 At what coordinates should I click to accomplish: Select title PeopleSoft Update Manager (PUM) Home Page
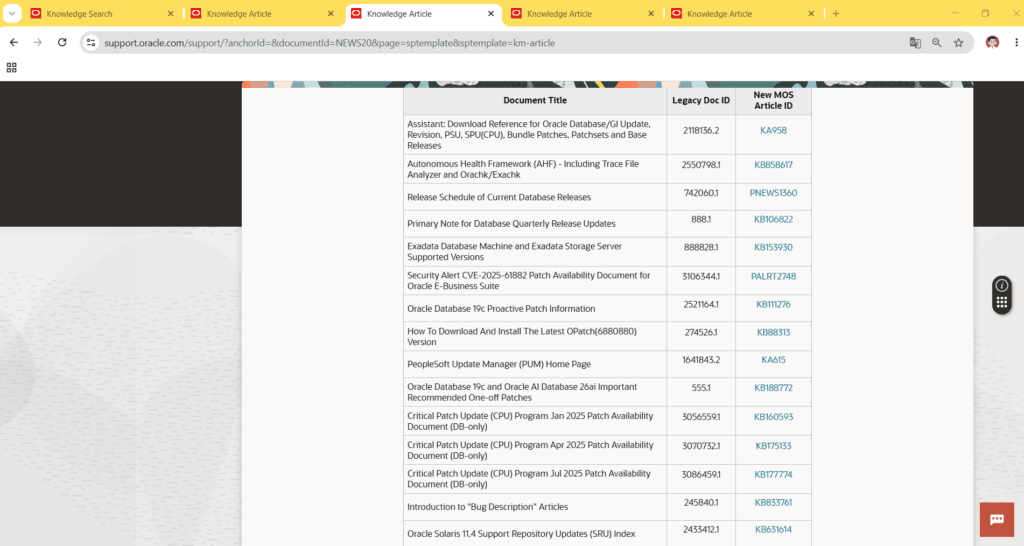[x=499, y=364]
